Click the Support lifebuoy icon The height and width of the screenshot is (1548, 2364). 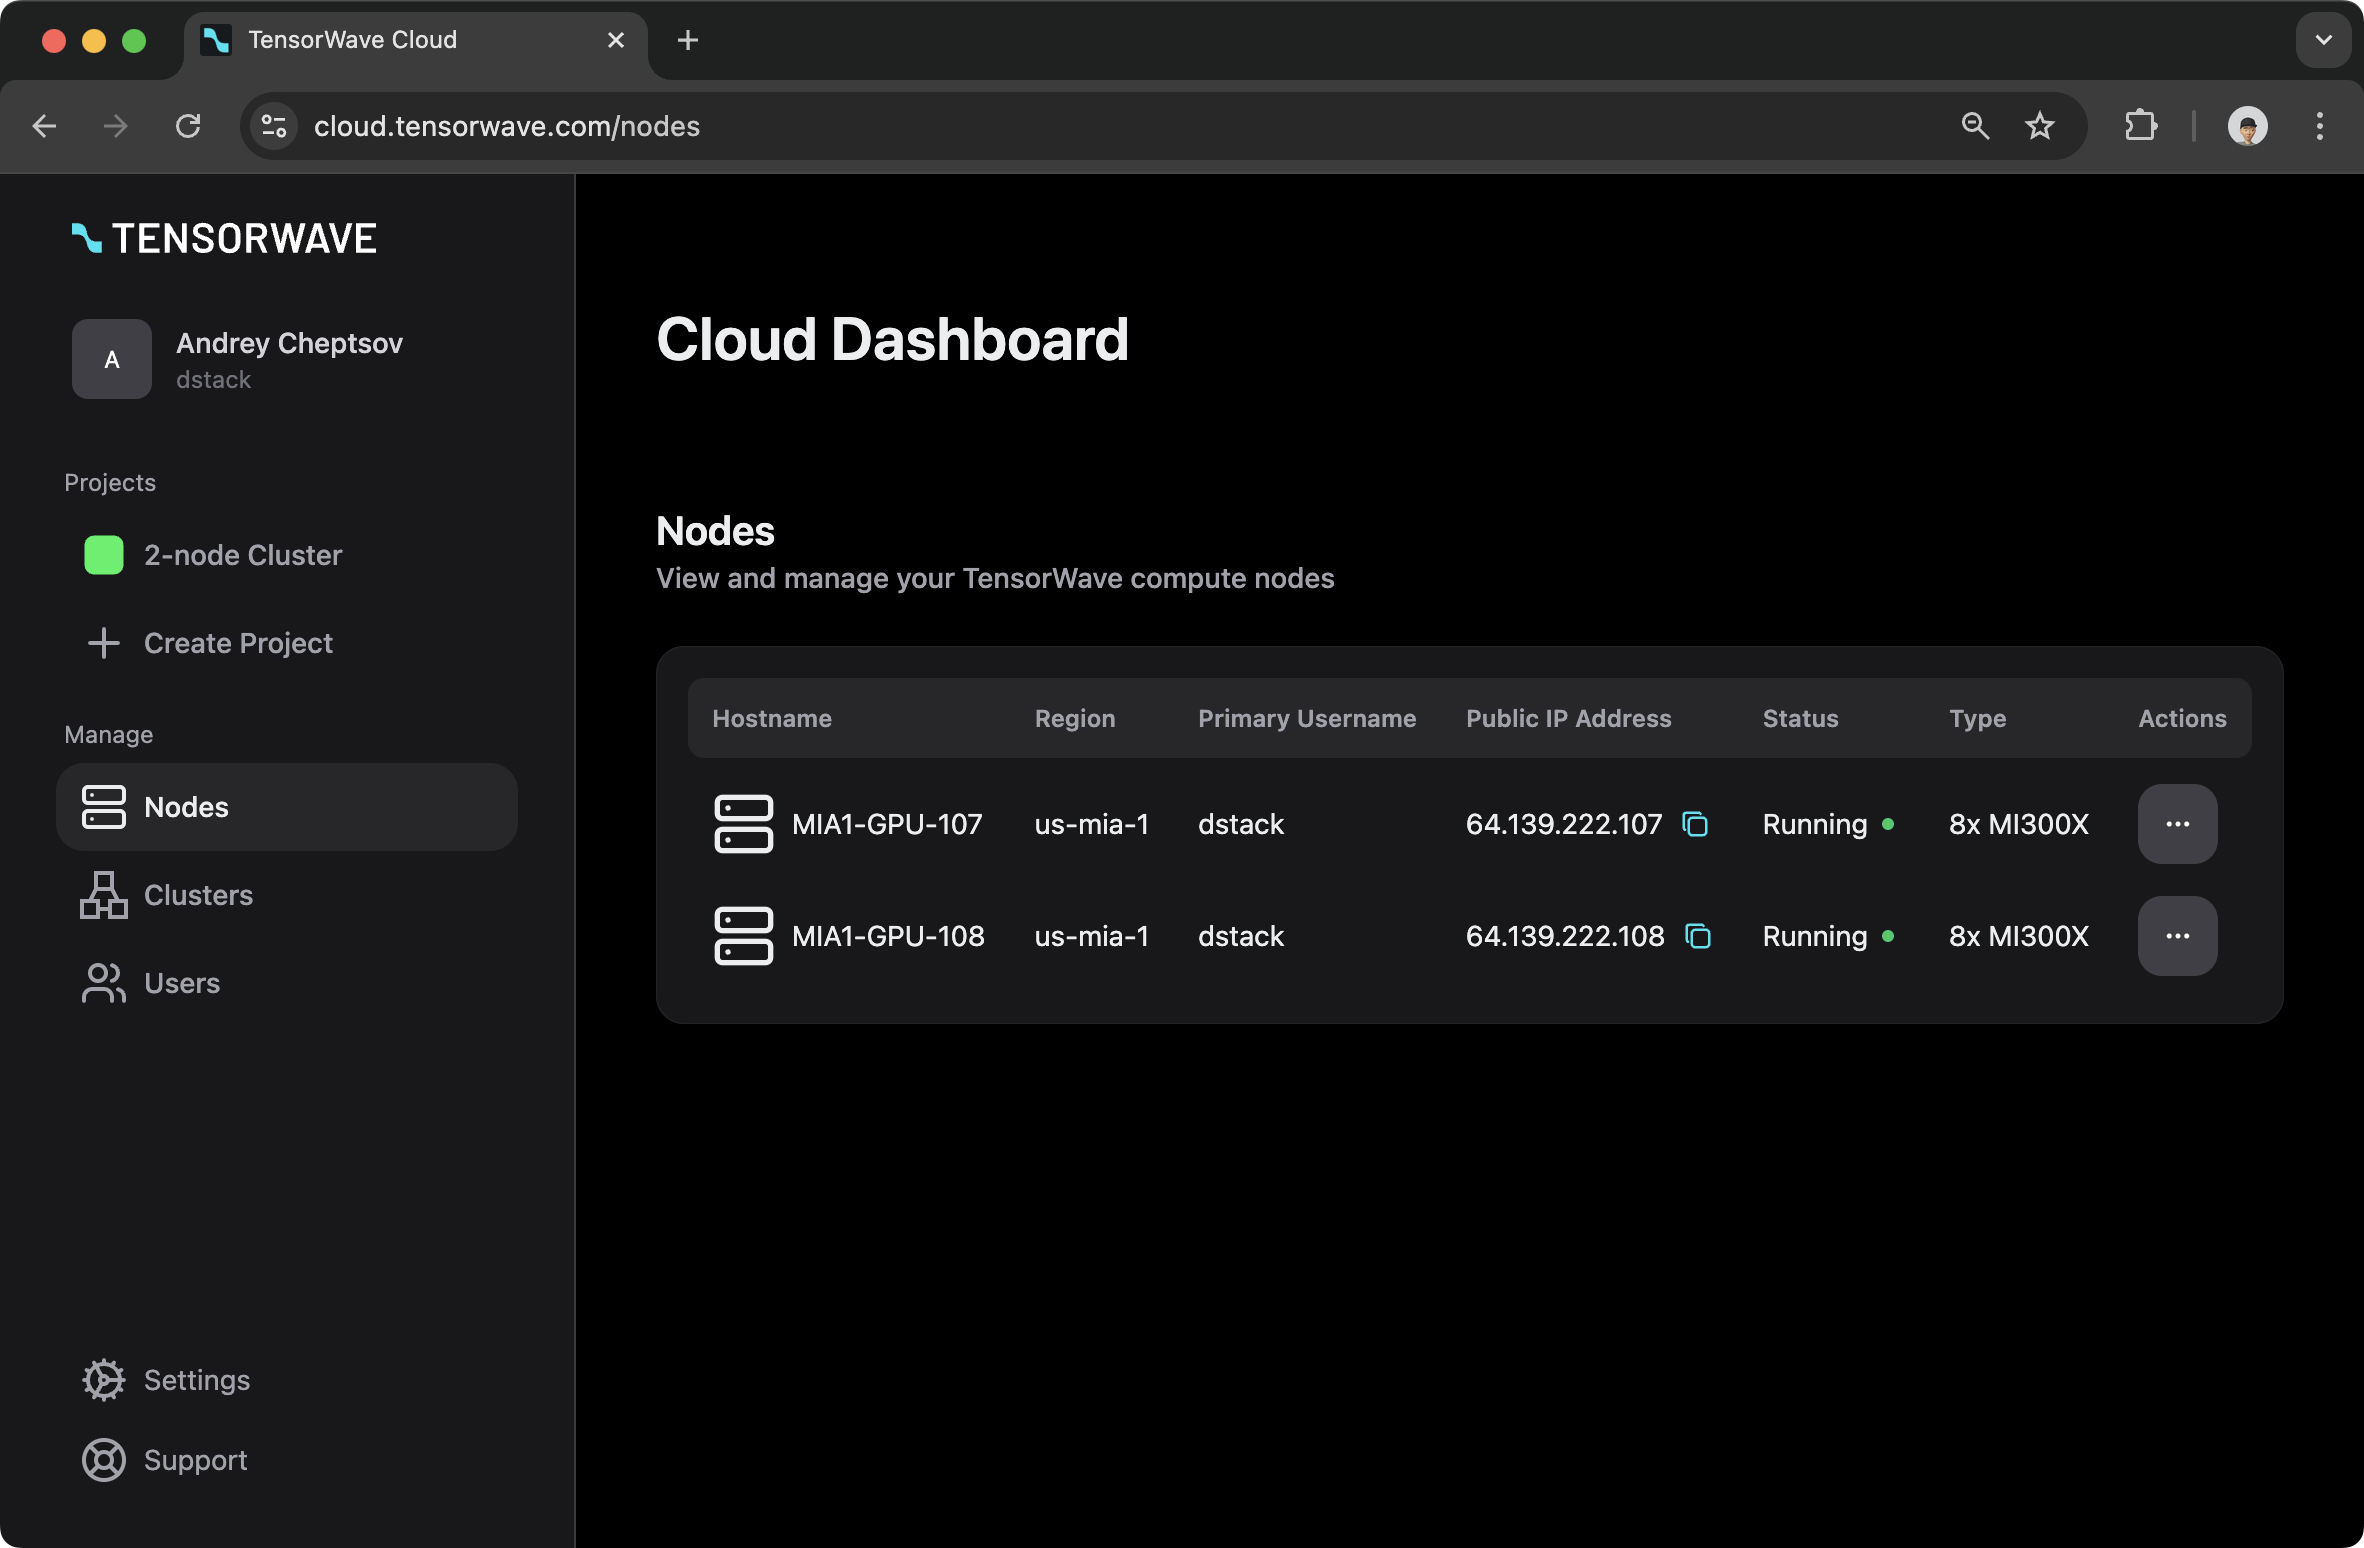104,1460
